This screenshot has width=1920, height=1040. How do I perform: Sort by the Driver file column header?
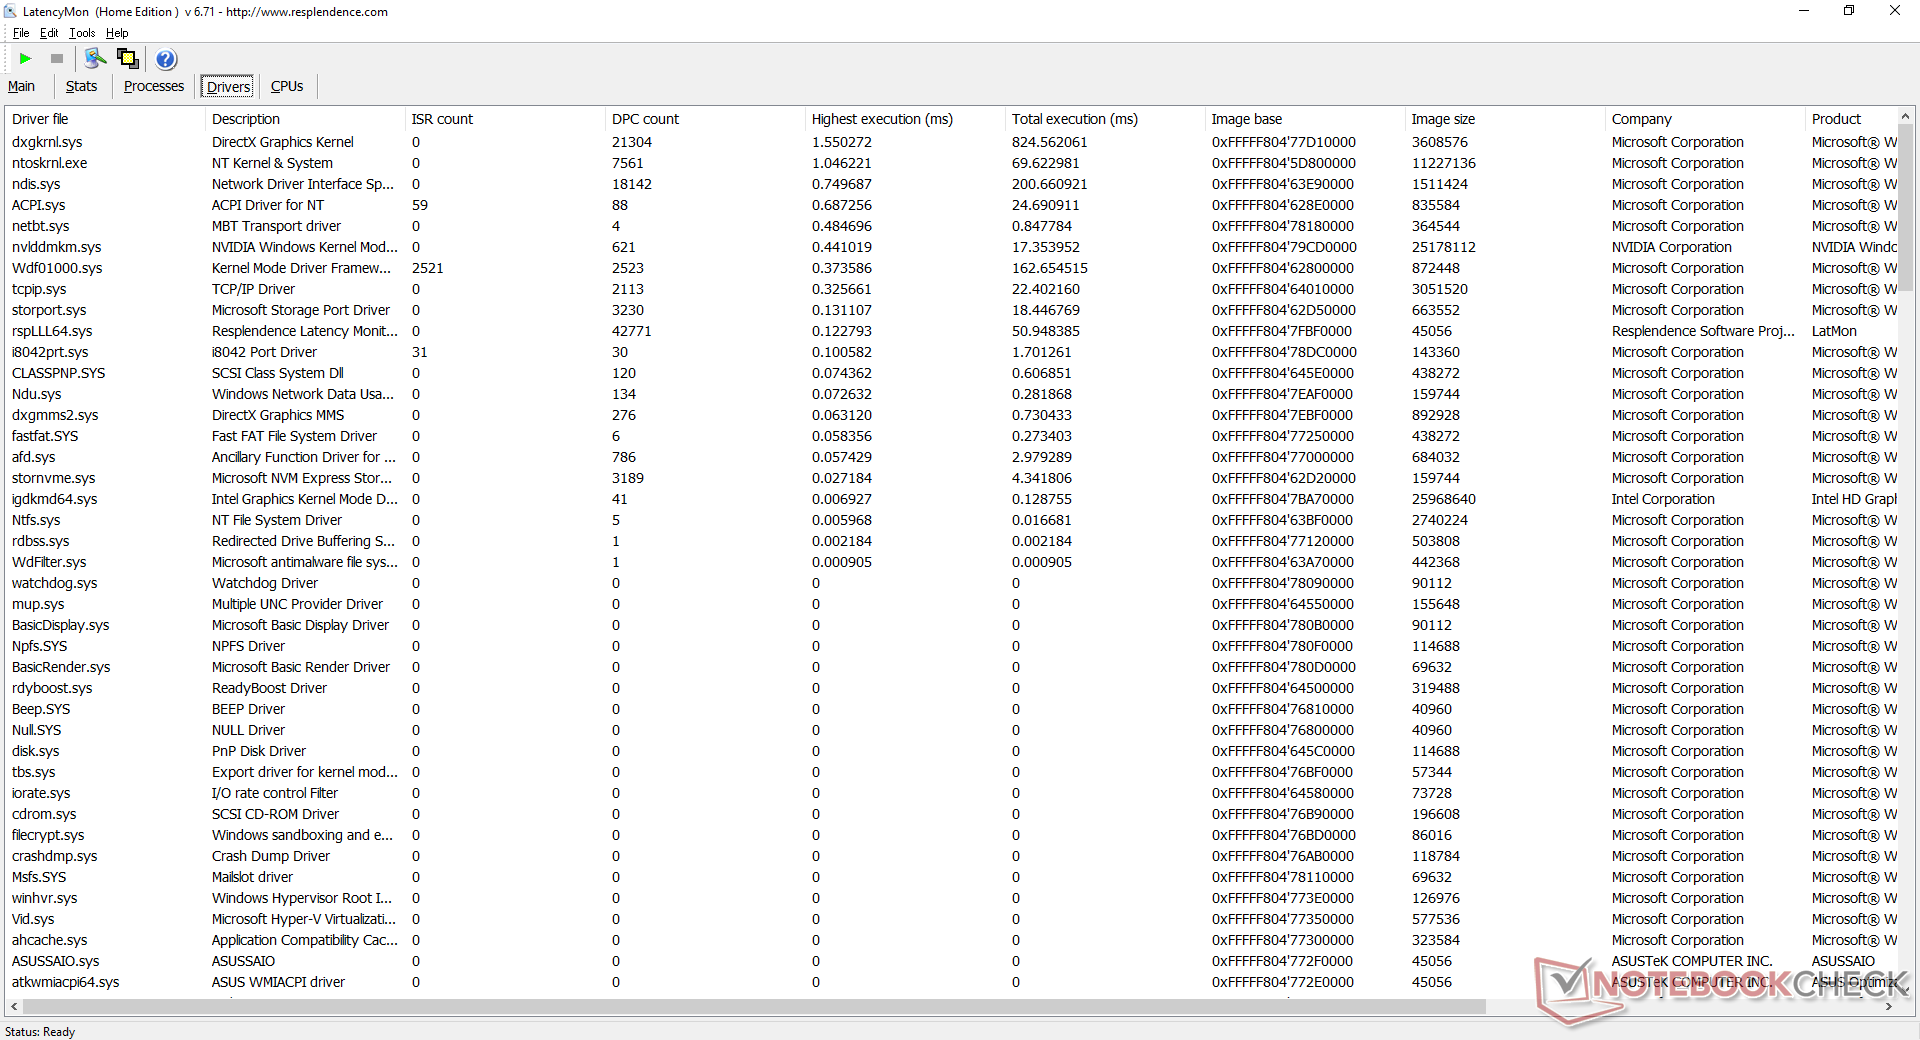105,119
